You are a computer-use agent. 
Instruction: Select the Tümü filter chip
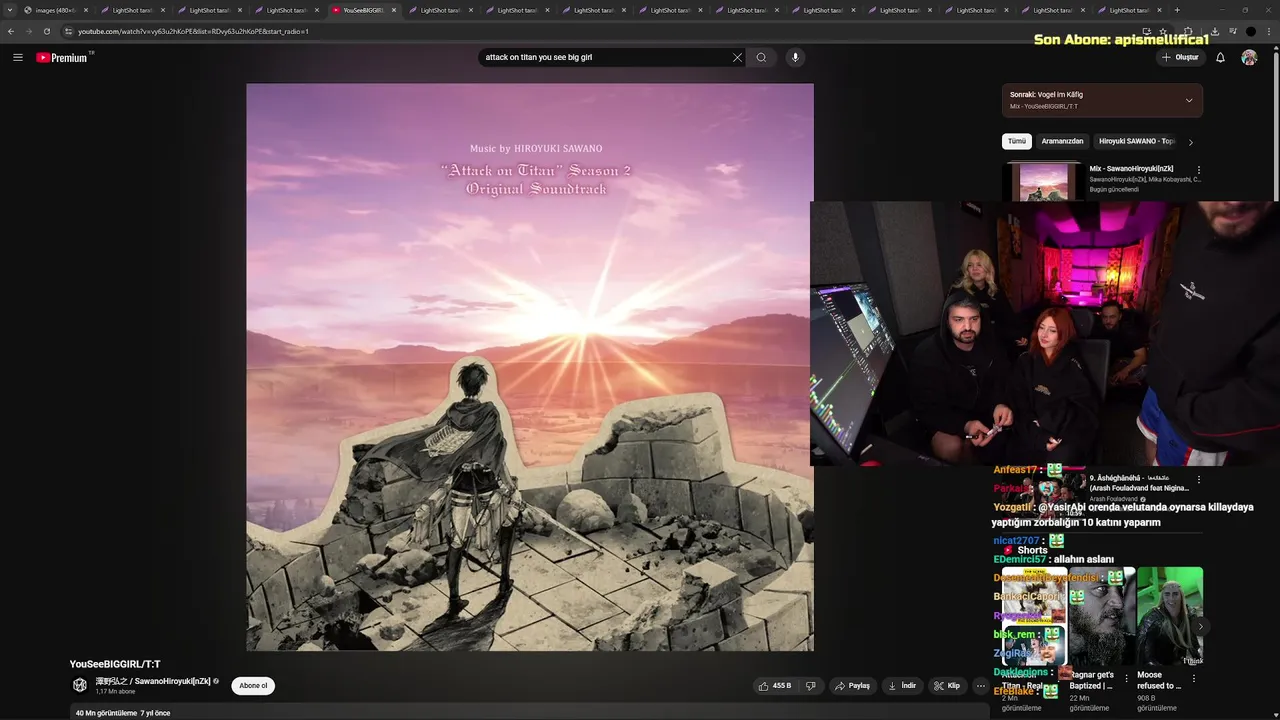1017,141
